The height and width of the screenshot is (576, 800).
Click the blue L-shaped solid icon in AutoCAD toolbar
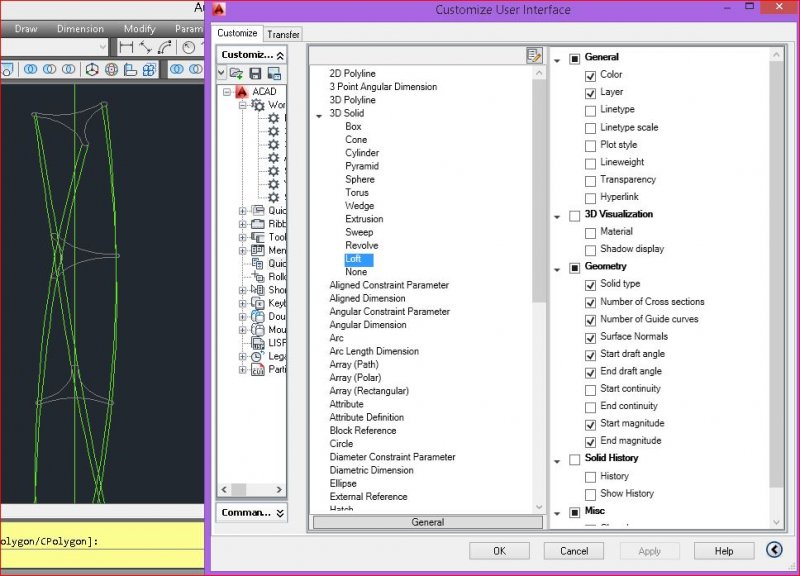(131, 69)
